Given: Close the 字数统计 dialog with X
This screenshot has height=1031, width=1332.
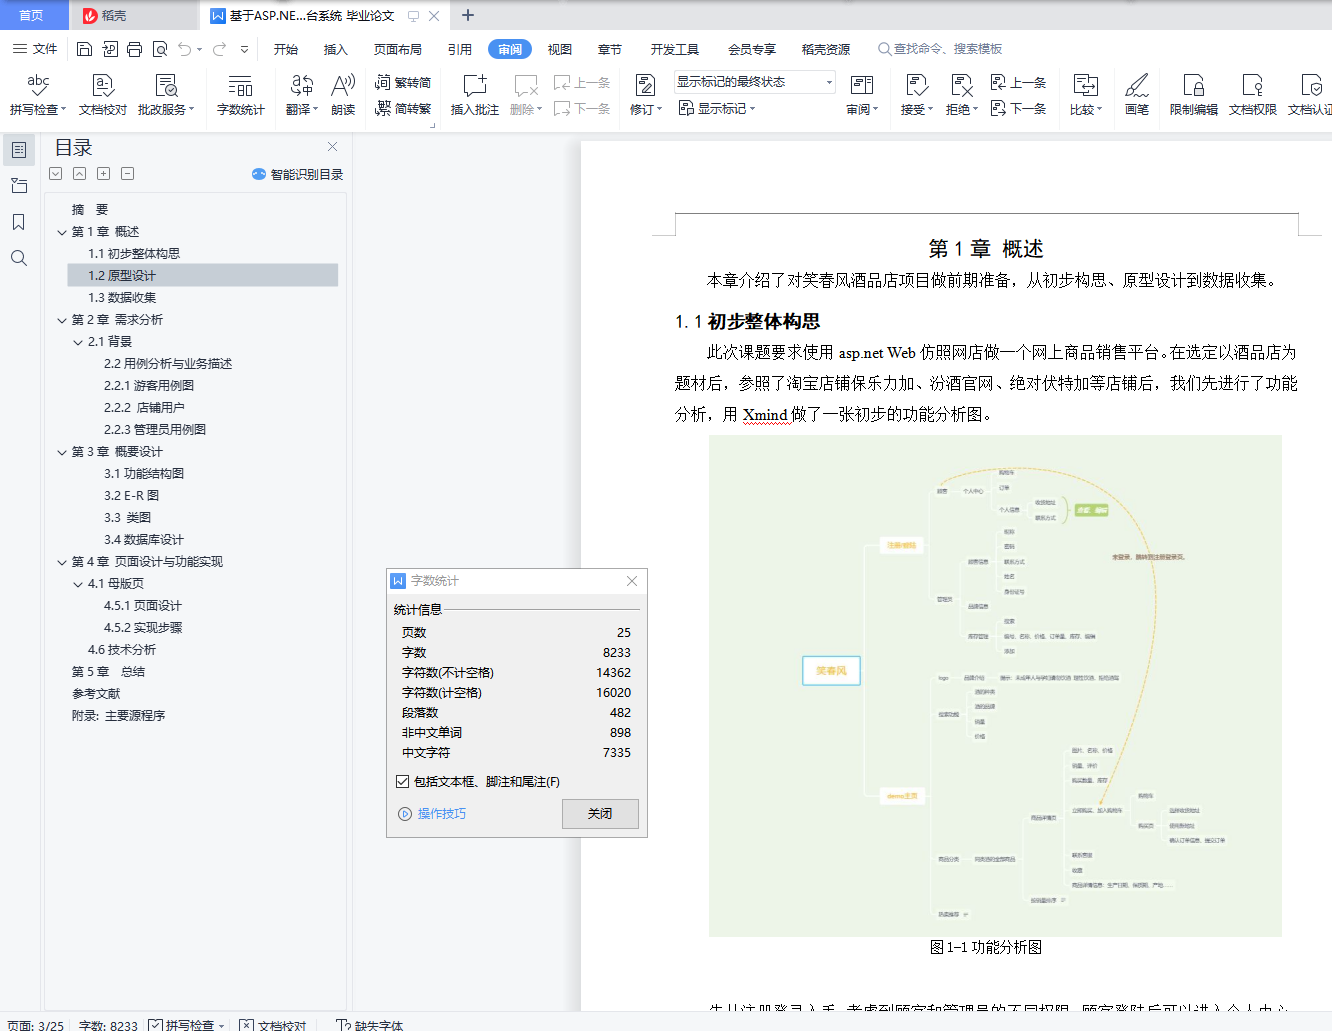Looking at the screenshot, I should pyautogui.click(x=632, y=581).
